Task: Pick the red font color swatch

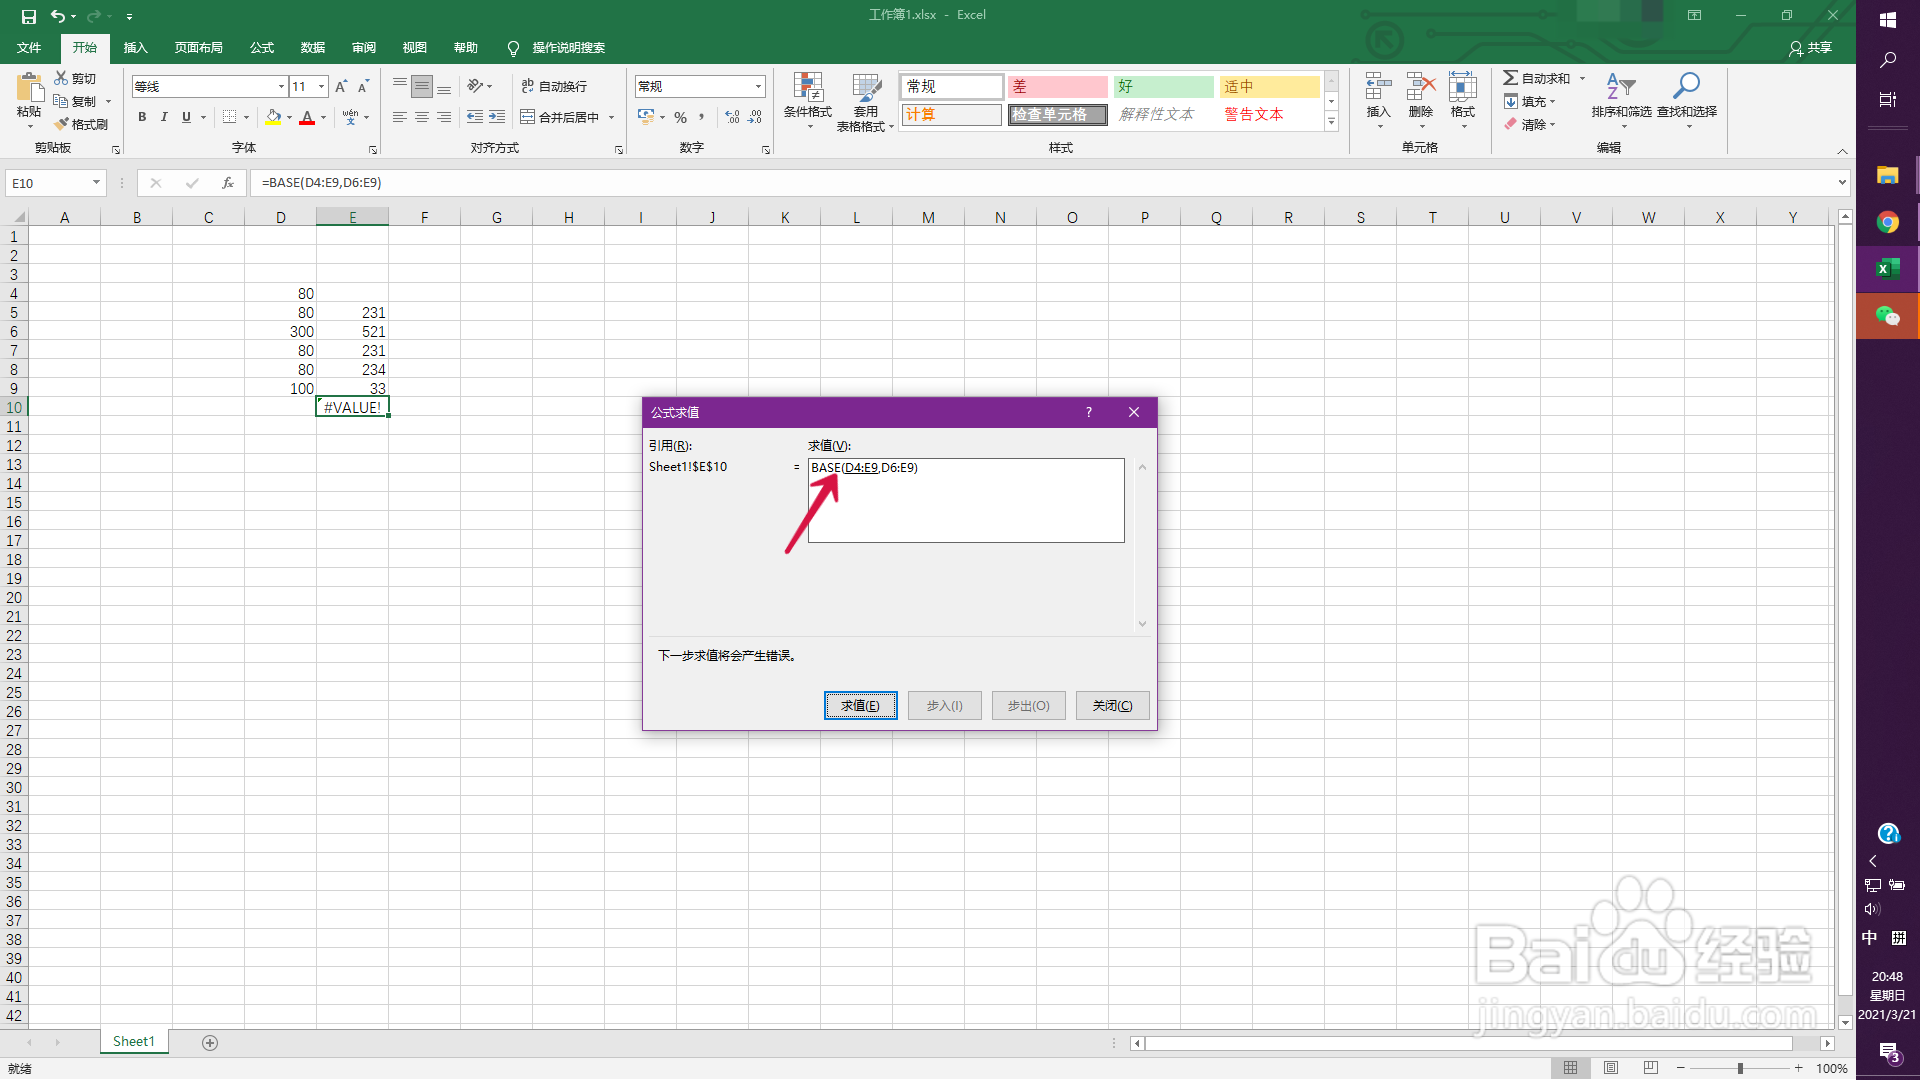Action: point(307,118)
